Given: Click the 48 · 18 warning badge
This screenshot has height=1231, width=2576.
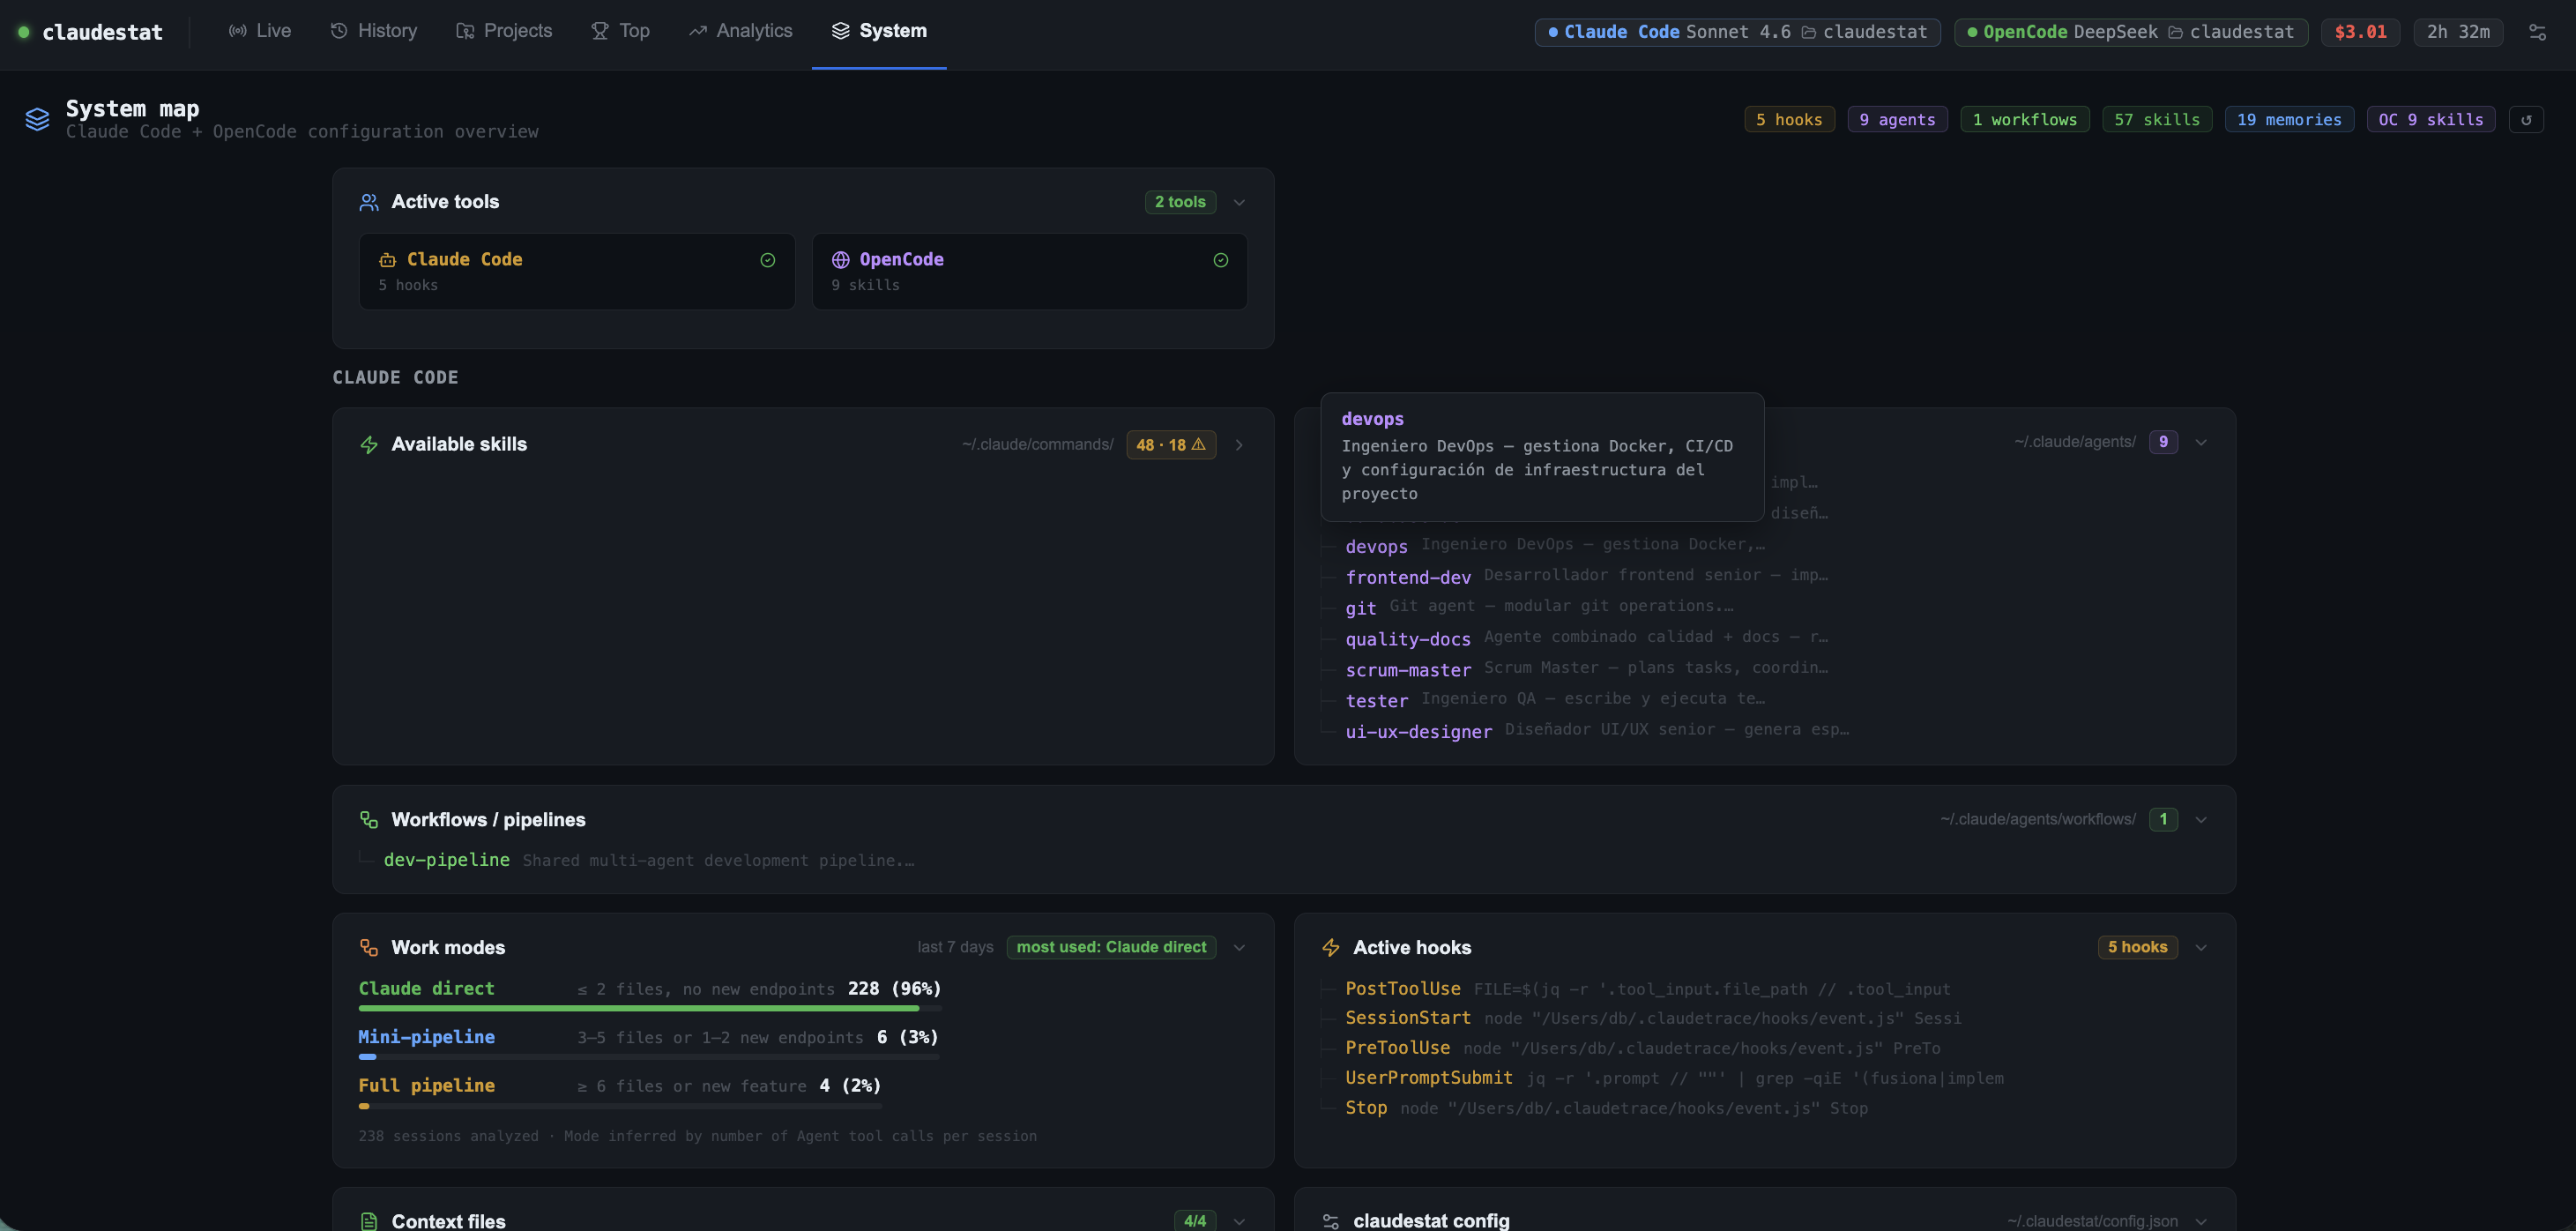Looking at the screenshot, I should click(1171, 445).
